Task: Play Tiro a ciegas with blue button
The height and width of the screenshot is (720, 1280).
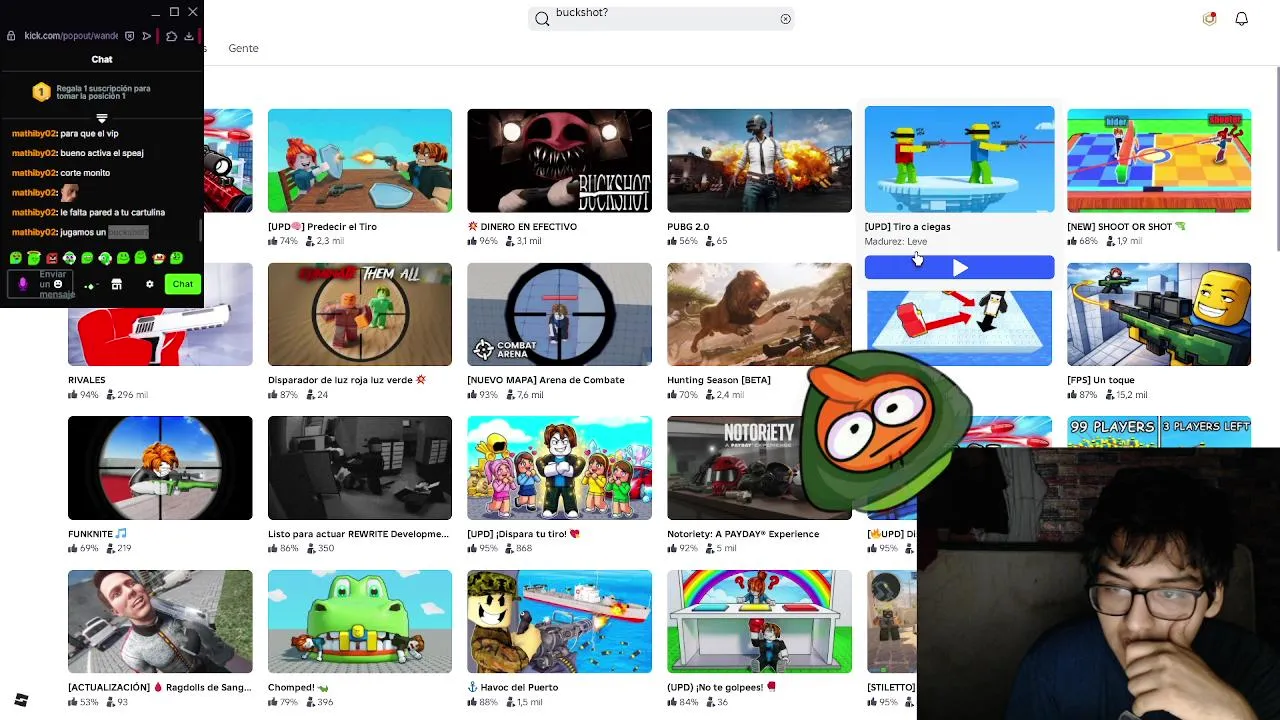Action: click(959, 267)
